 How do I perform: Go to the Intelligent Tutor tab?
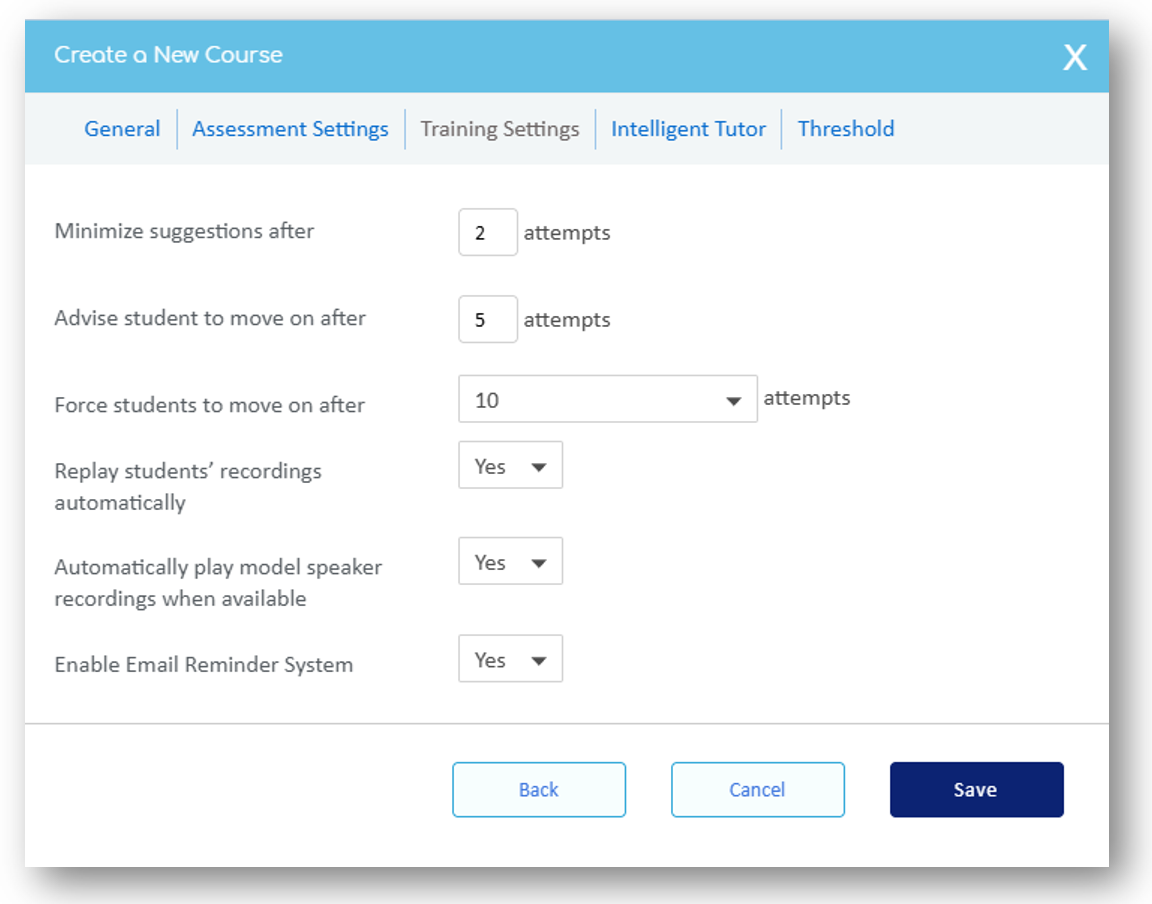point(688,129)
